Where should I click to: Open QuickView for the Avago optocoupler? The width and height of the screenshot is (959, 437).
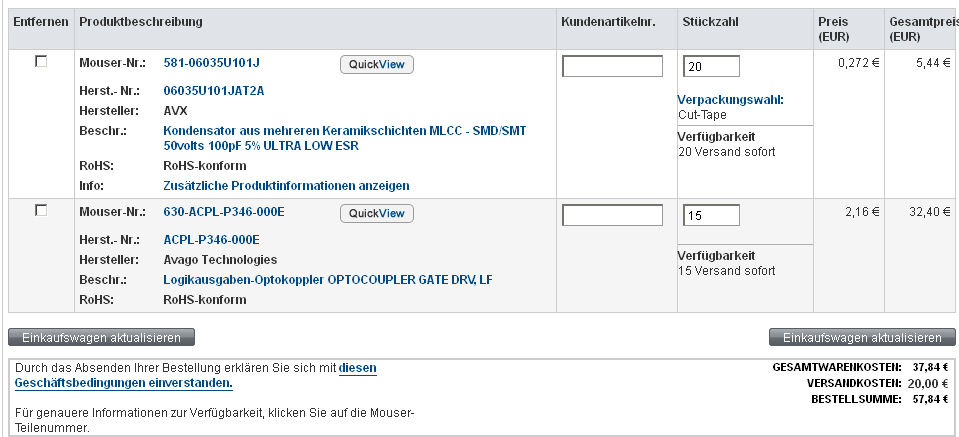(x=377, y=213)
